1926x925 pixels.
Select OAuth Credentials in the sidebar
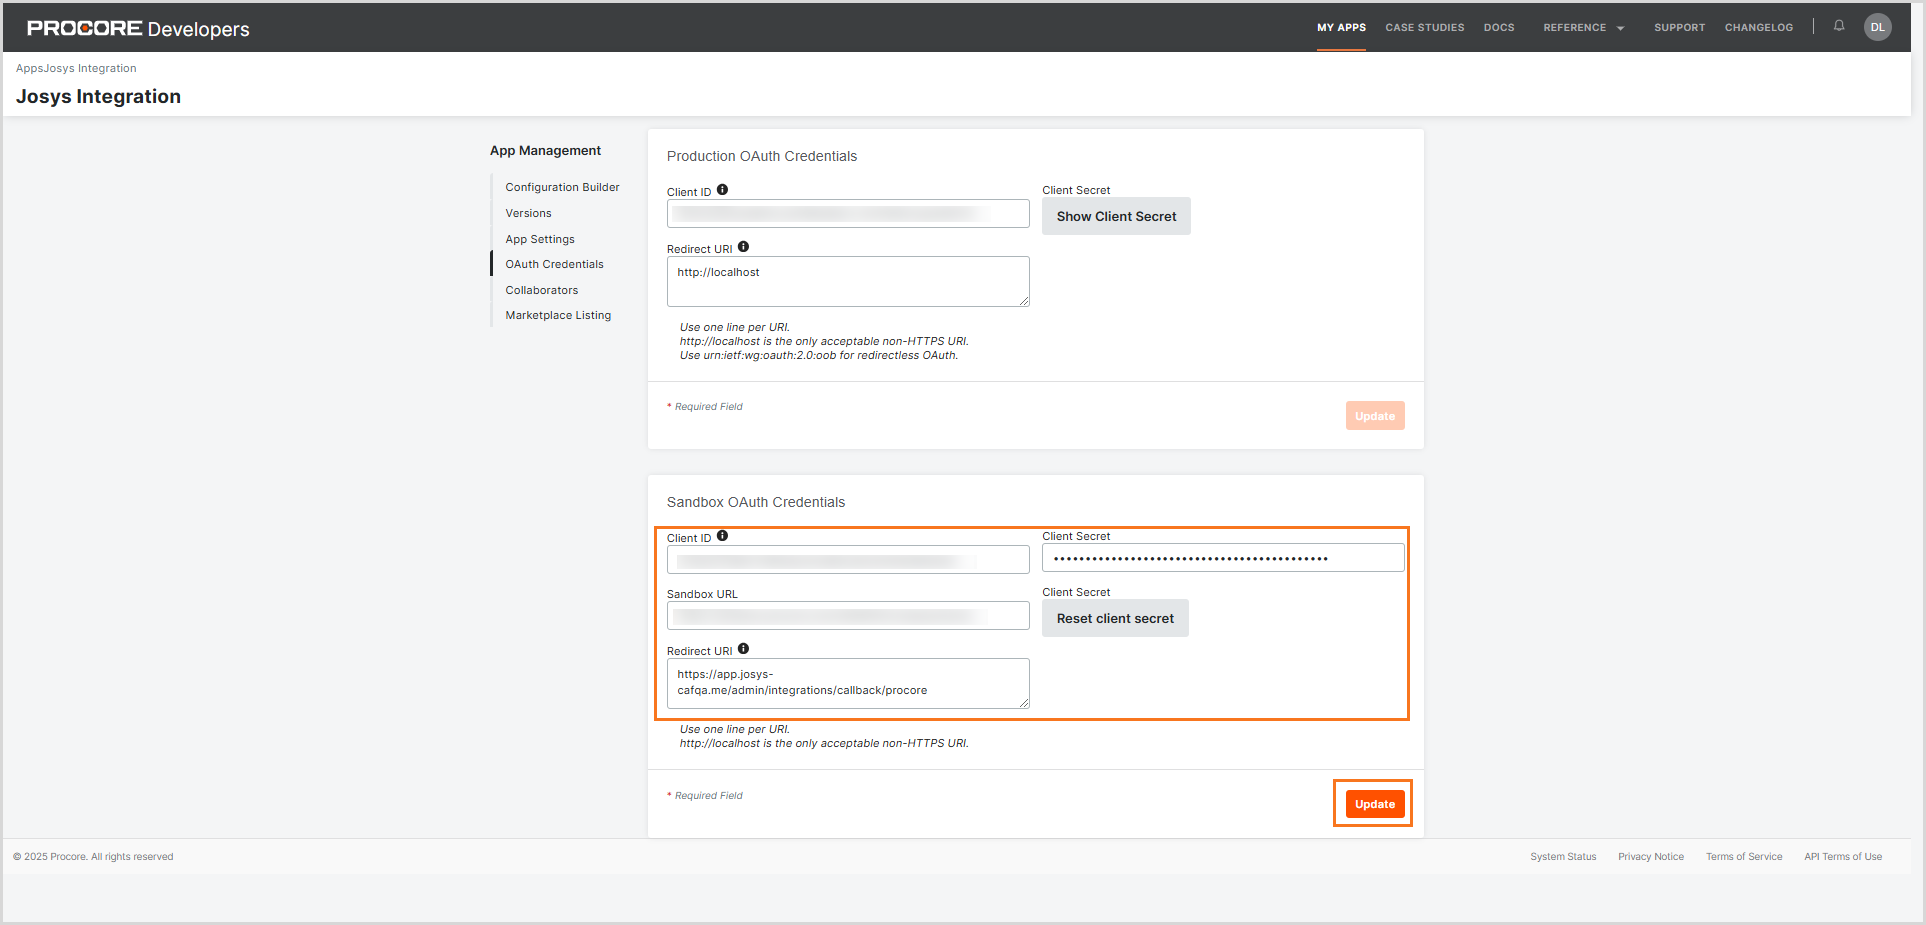(x=554, y=264)
